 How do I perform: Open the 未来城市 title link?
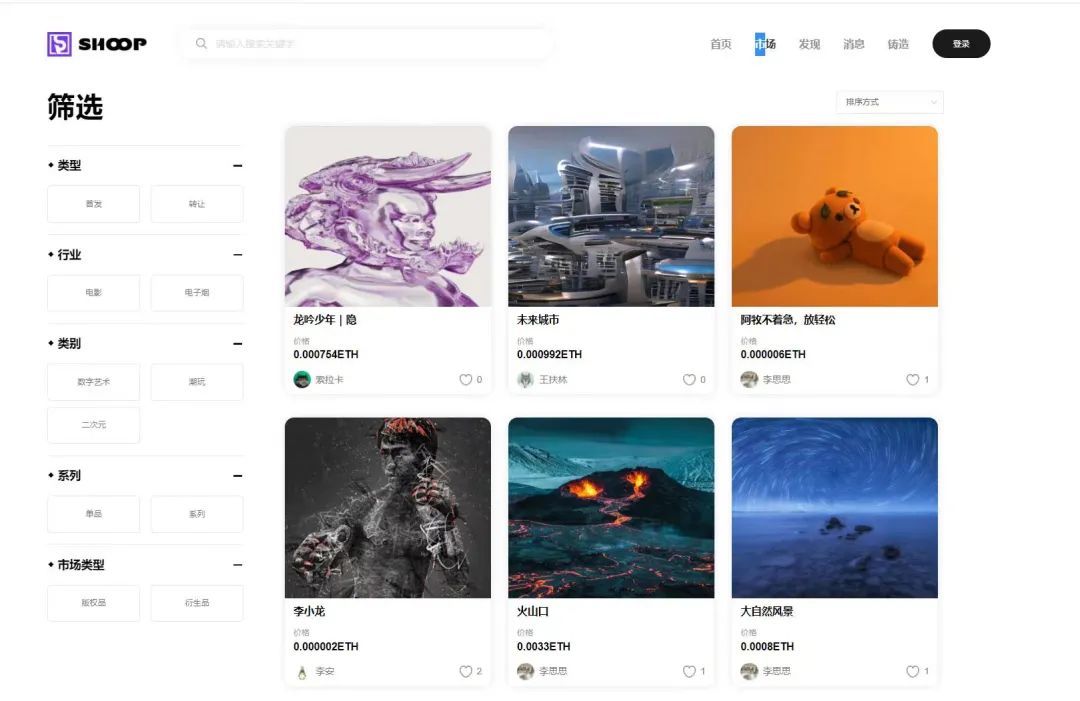pyautogui.click(x=538, y=320)
